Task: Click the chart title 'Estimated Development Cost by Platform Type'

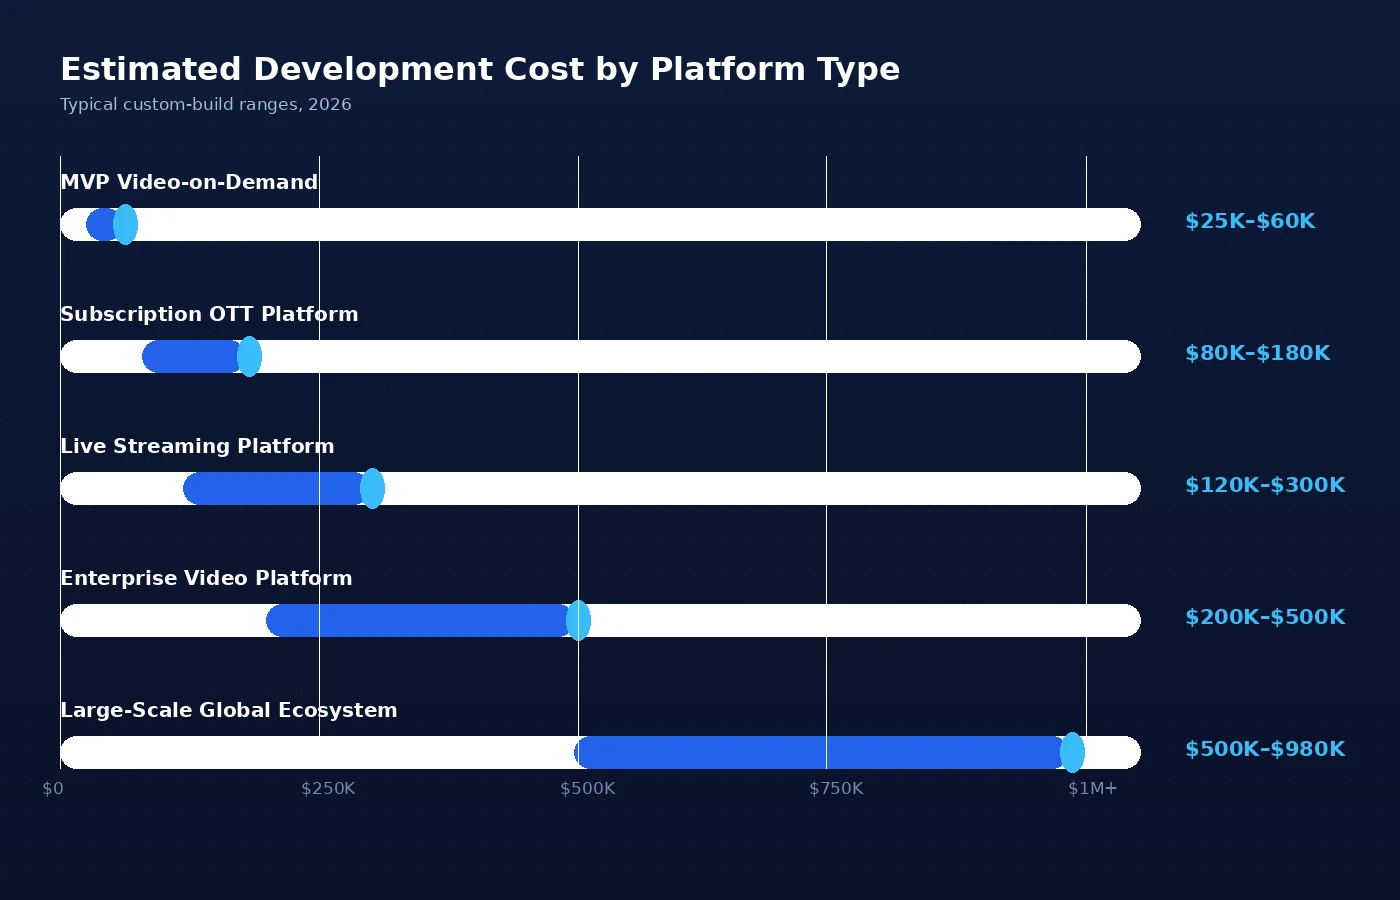Action: [480, 70]
